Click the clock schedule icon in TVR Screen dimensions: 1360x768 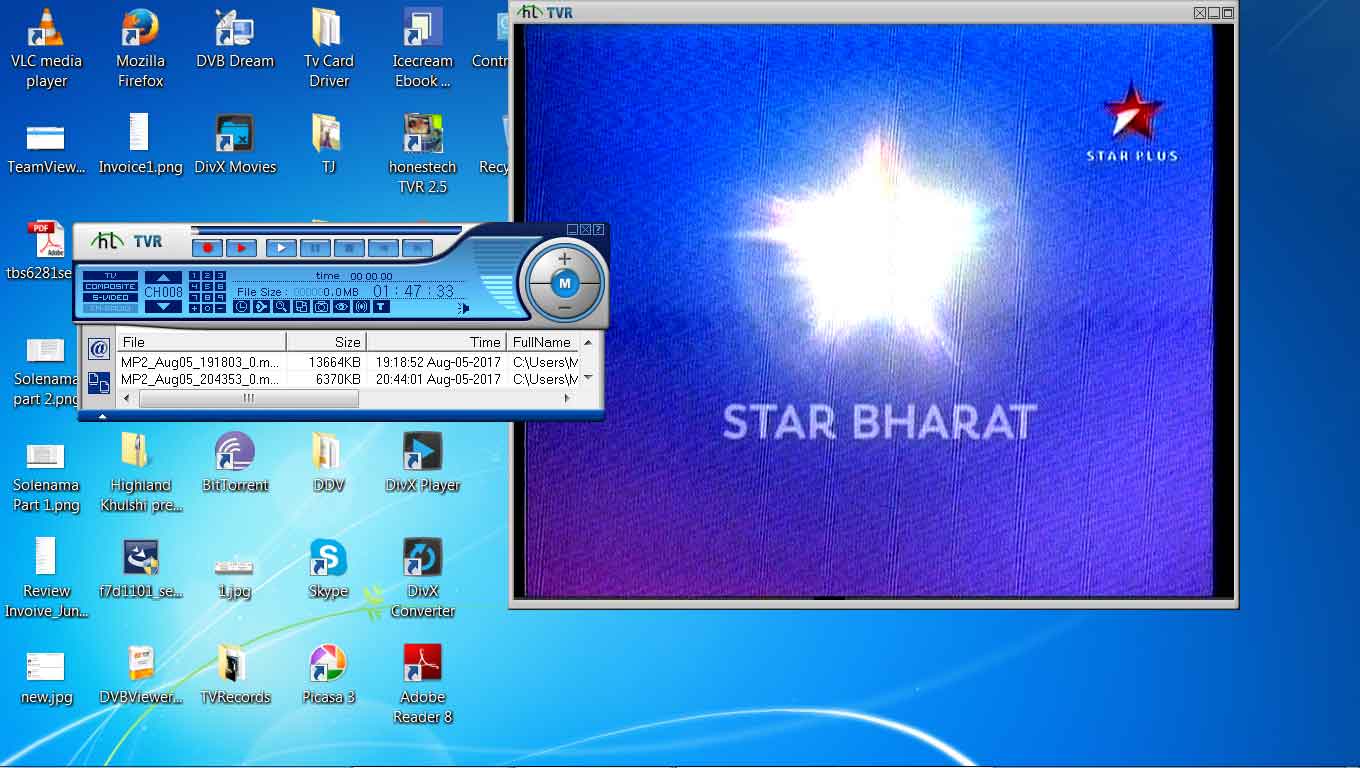241,307
